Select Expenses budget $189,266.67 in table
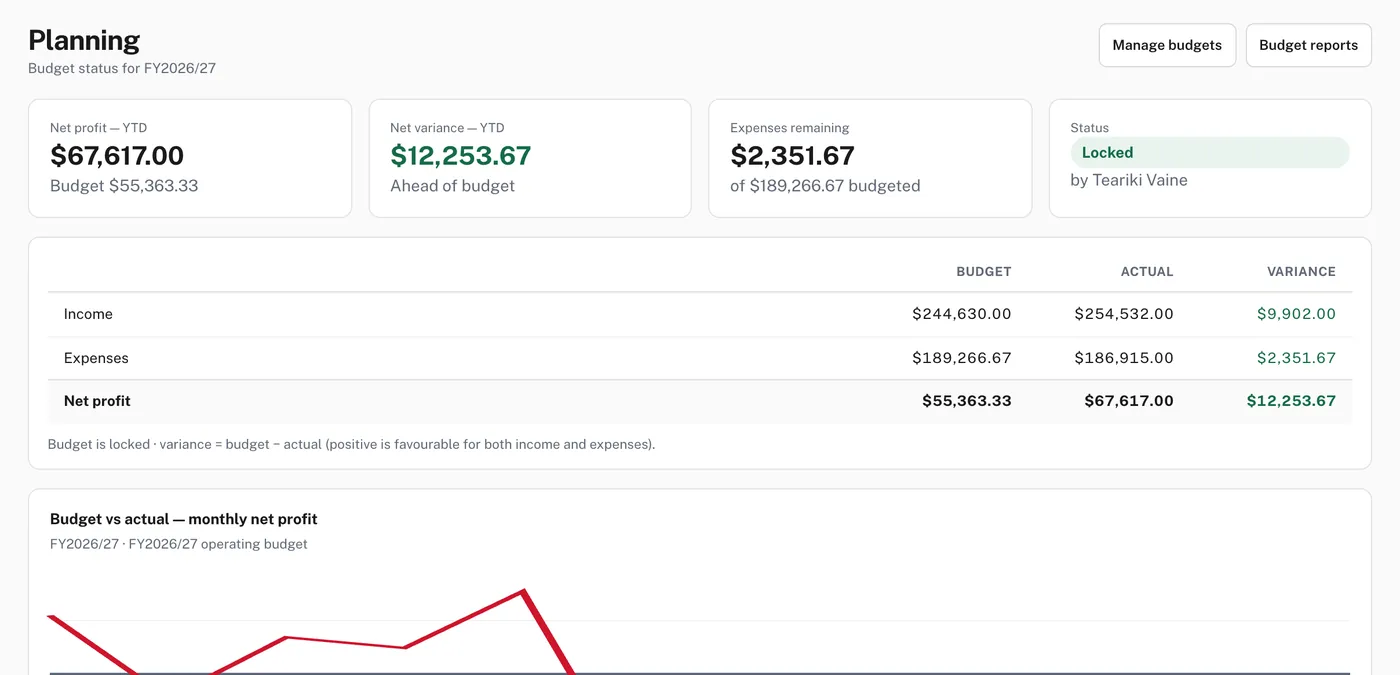 [x=961, y=358]
